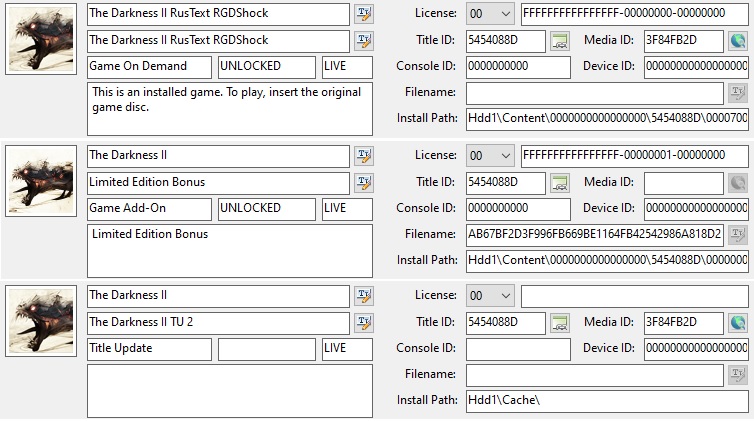The width and height of the screenshot is (754, 421).
Task: Click Filename edit icon in Game On Demand entry
Action: 738,93
